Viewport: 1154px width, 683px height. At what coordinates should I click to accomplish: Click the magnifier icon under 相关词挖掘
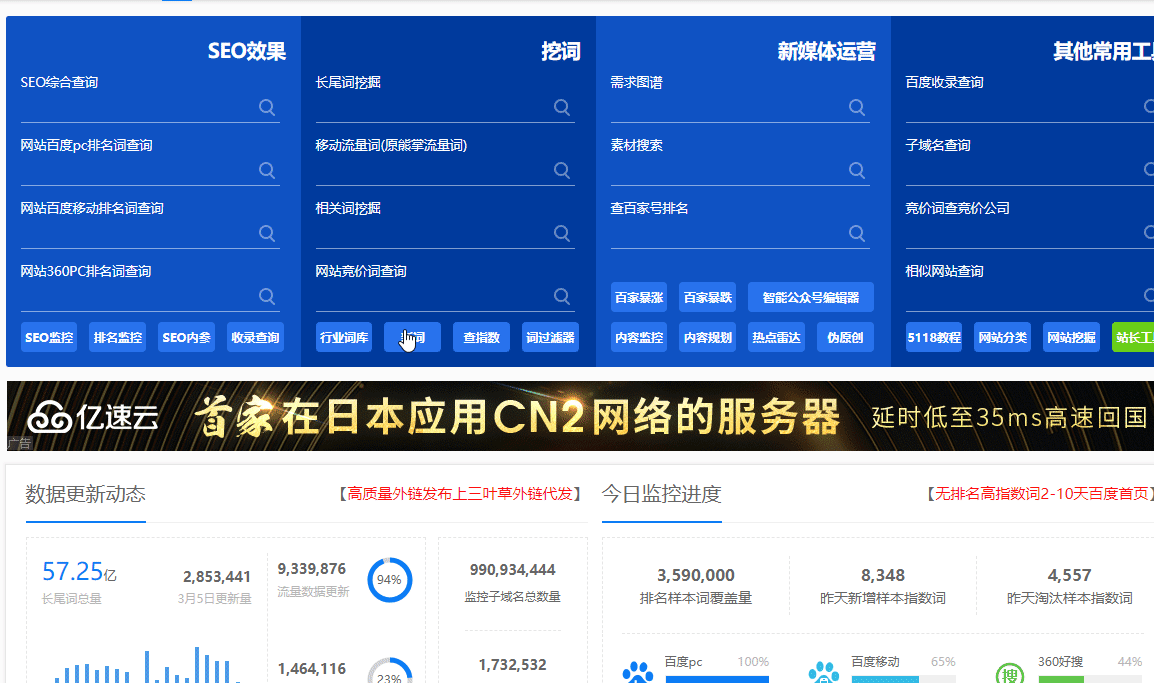click(562, 233)
